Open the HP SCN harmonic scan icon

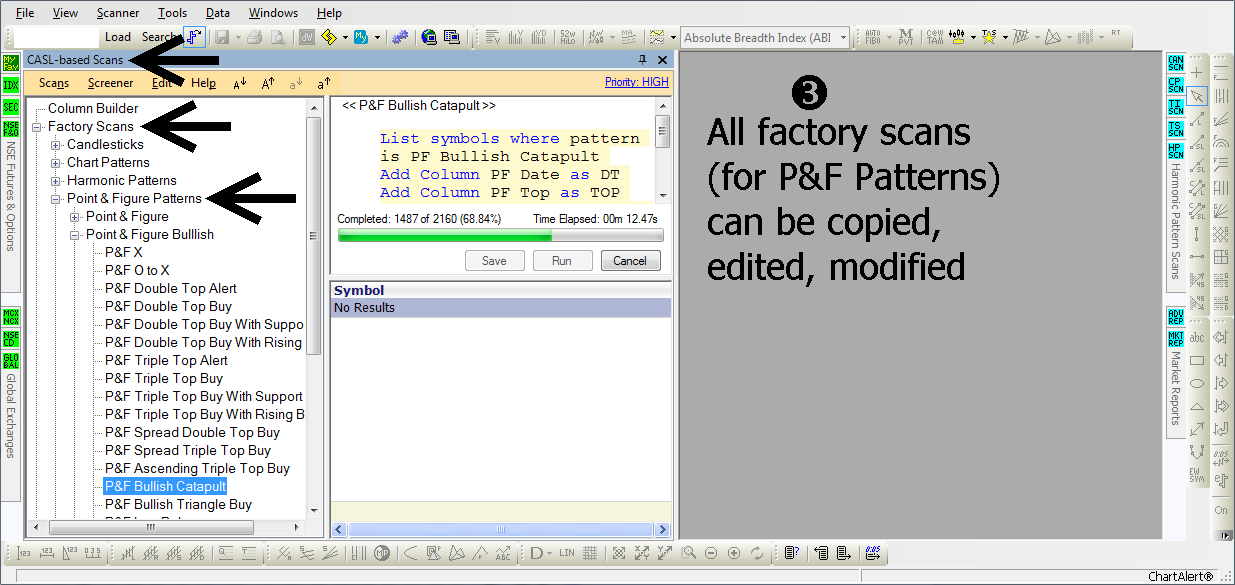(1176, 152)
